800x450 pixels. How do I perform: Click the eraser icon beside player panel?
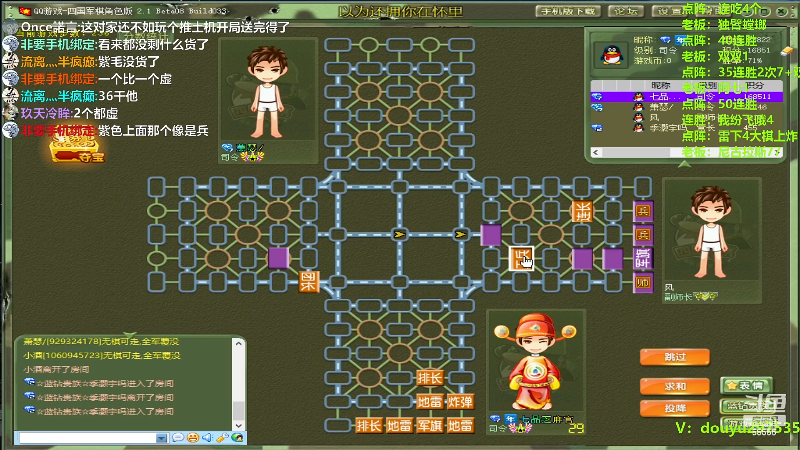coord(787,51)
